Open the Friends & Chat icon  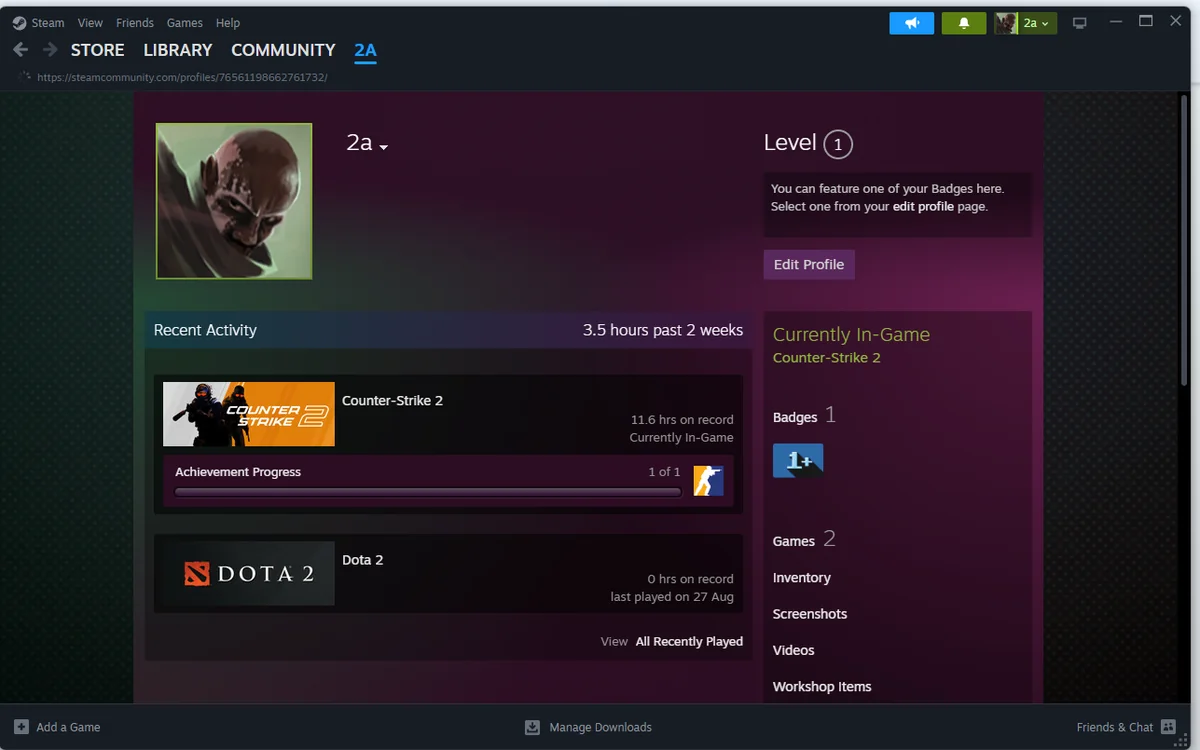coord(1168,727)
